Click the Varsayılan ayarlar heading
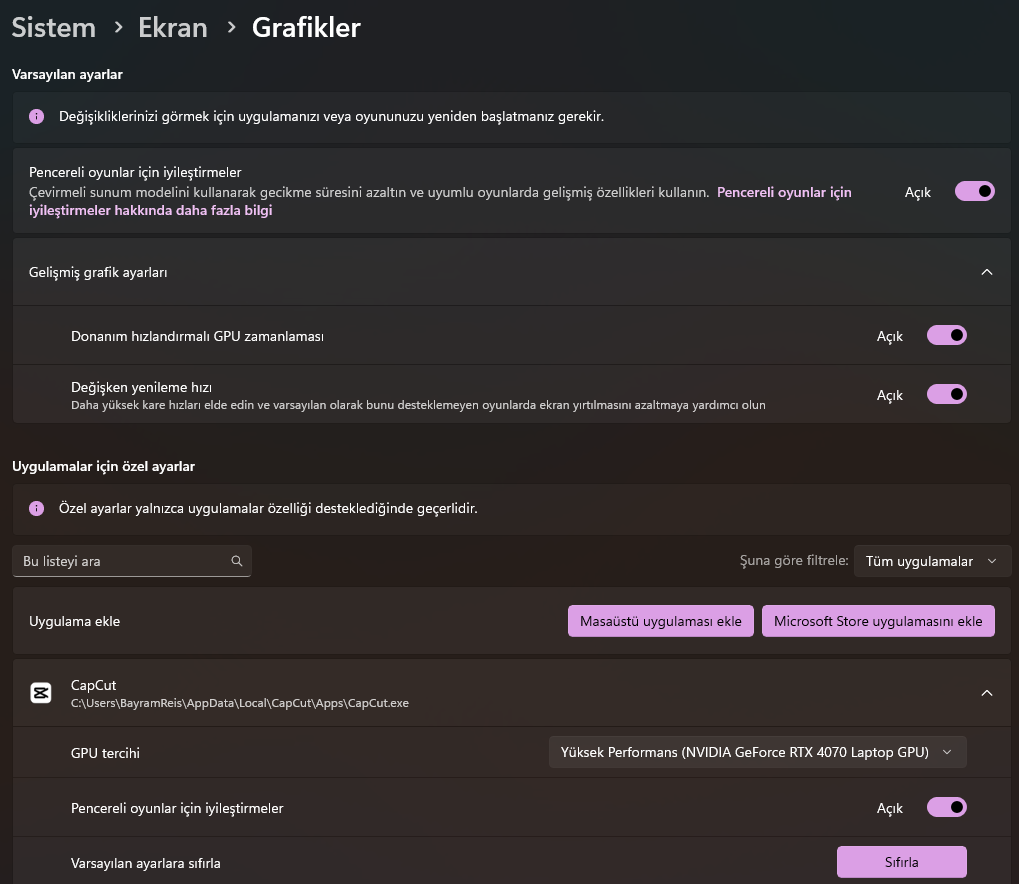The width and height of the screenshot is (1019, 884). point(67,75)
